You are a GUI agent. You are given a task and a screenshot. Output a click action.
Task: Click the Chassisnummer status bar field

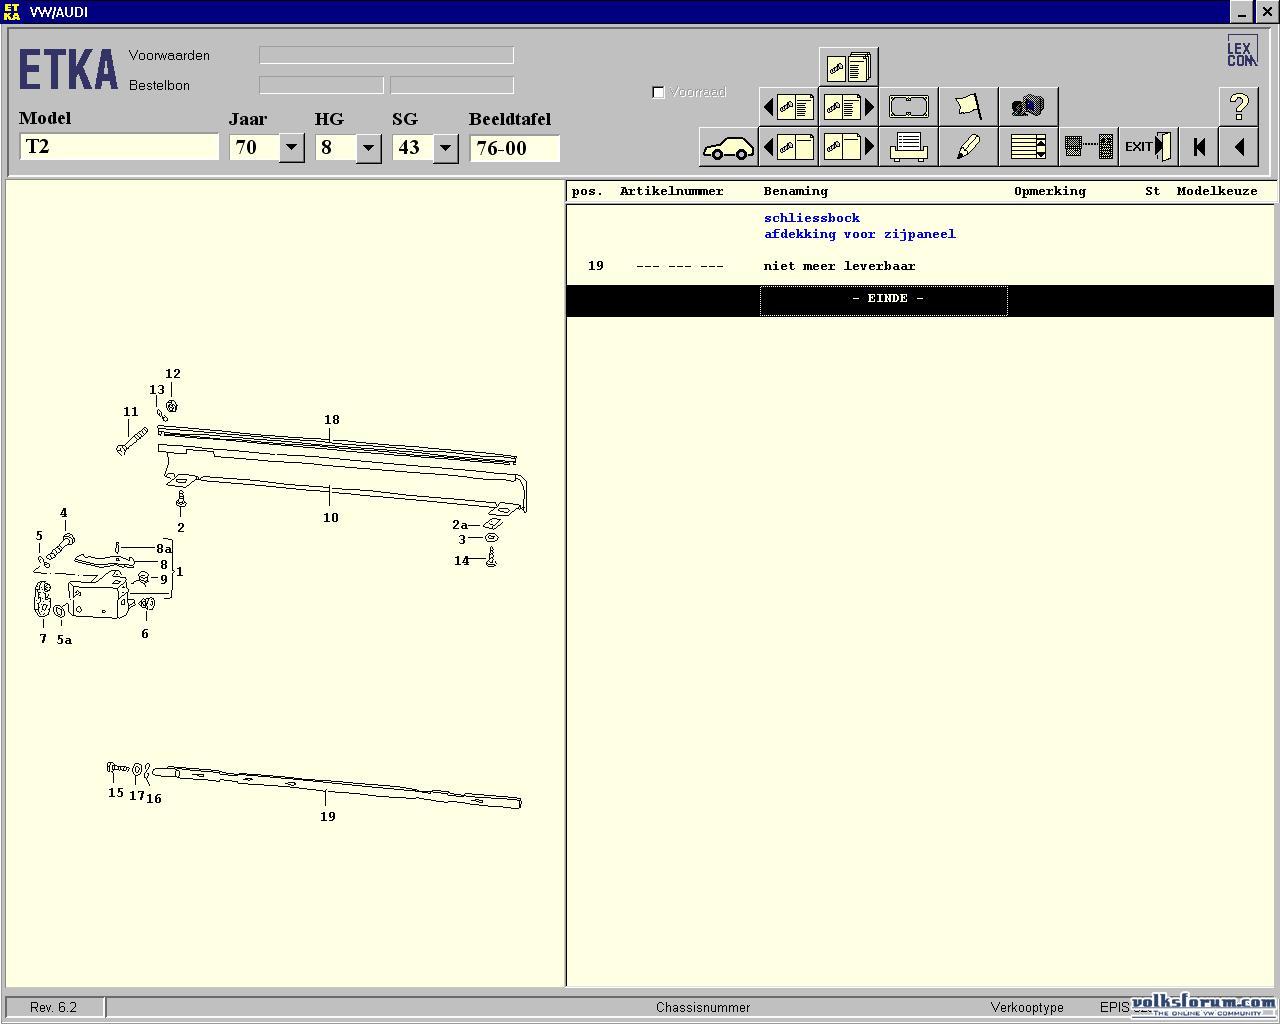pyautogui.click(x=703, y=1007)
